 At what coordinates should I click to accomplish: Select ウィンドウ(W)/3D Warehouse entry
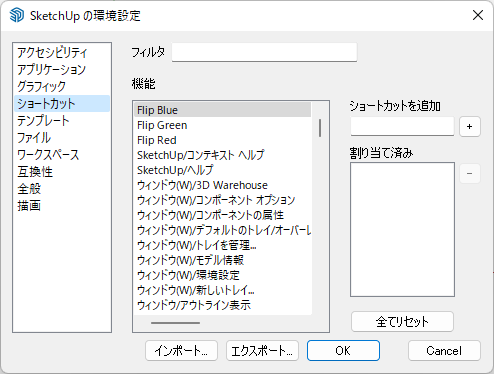(222, 185)
